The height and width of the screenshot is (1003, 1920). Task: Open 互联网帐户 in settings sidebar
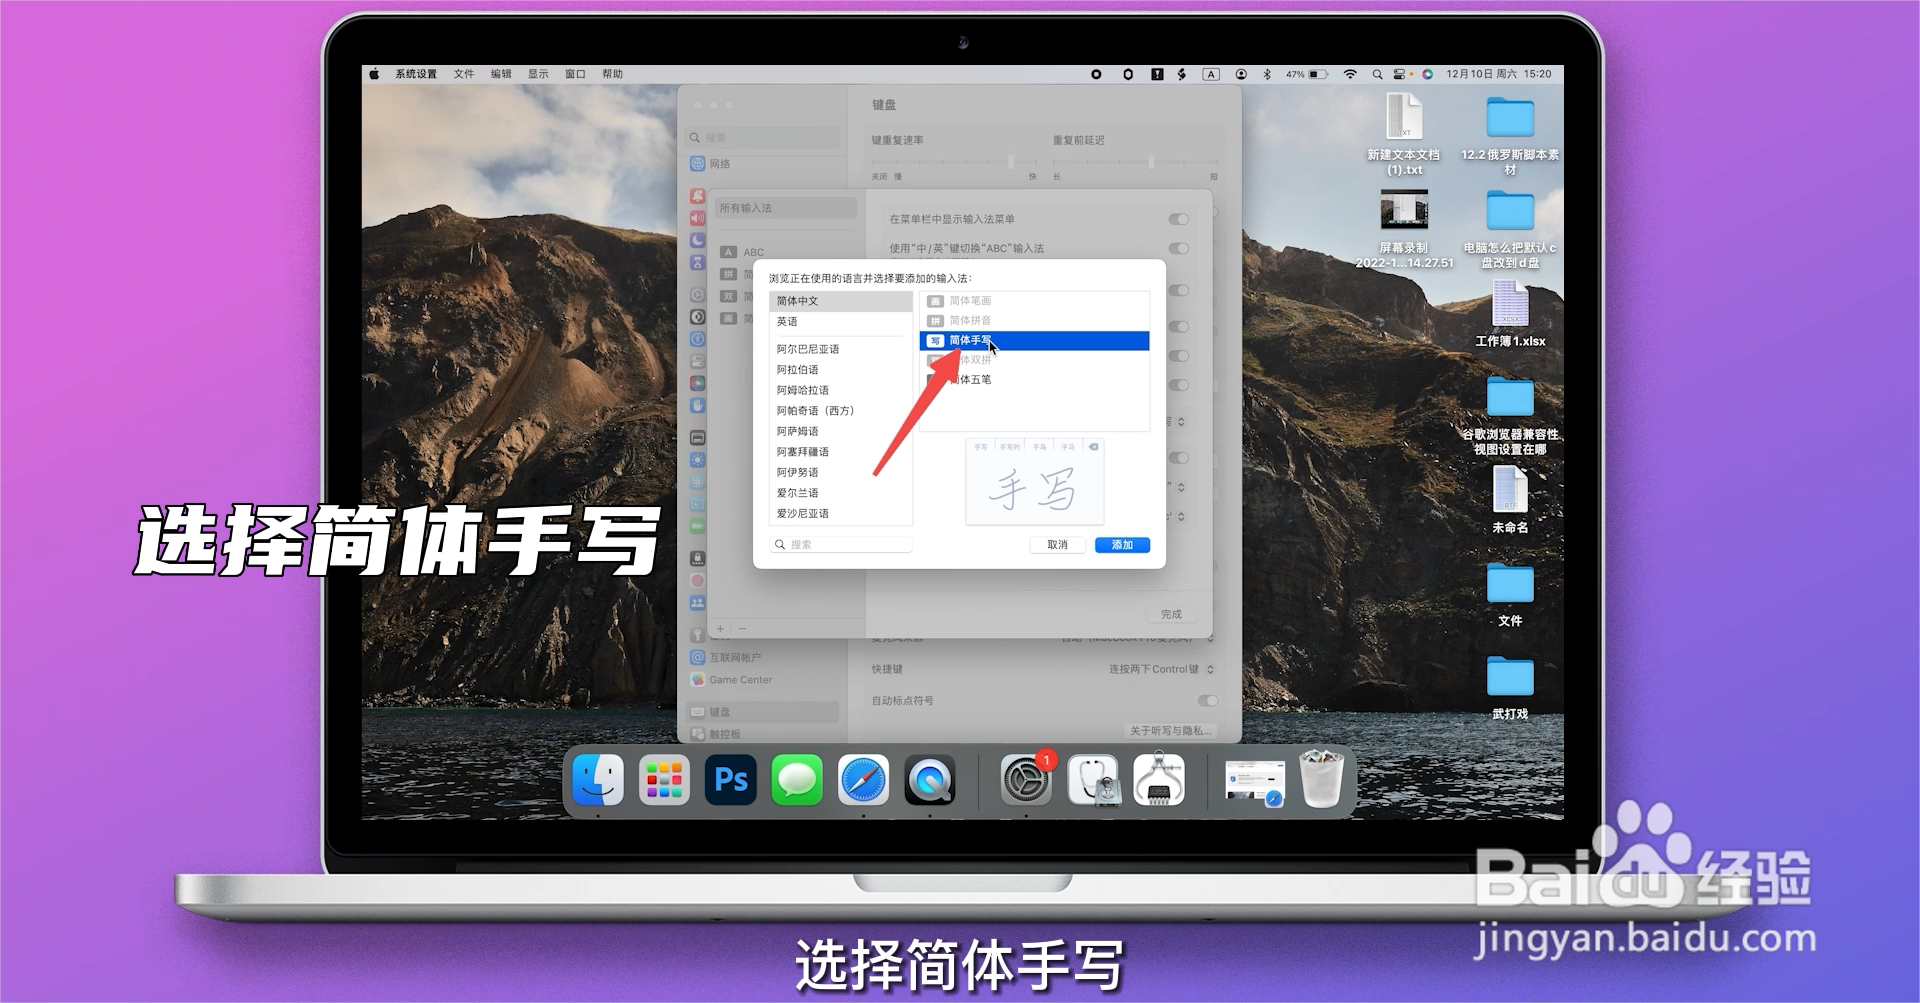[764, 658]
